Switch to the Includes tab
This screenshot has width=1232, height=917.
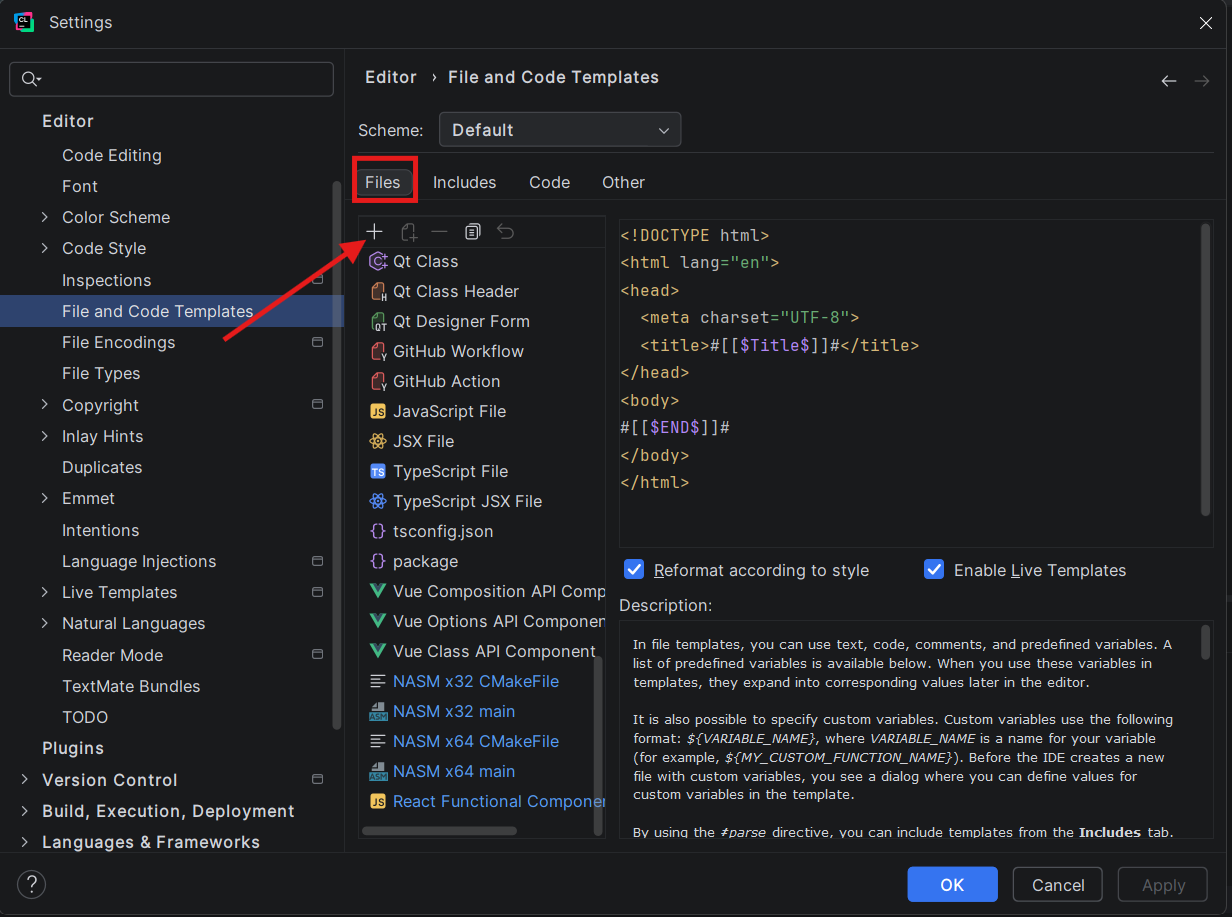click(464, 182)
